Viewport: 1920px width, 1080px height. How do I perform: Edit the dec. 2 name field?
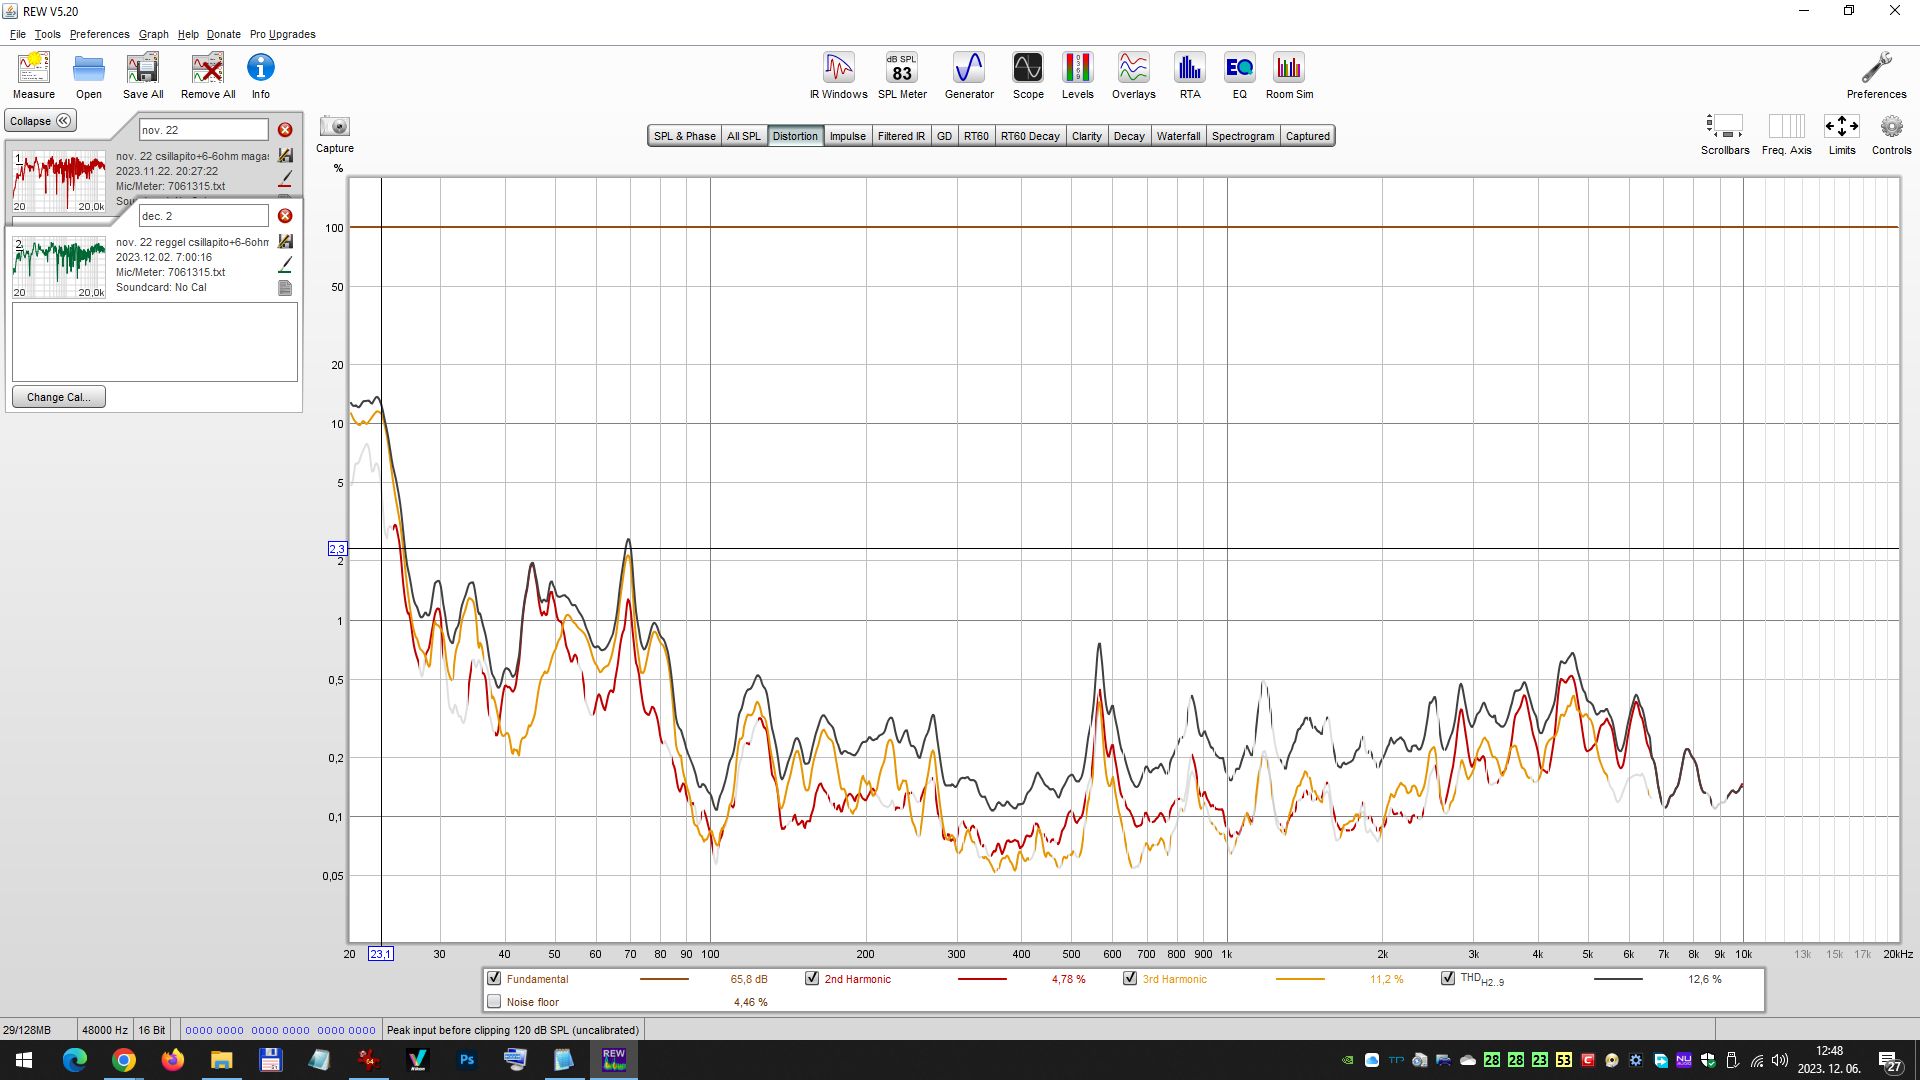click(x=203, y=216)
